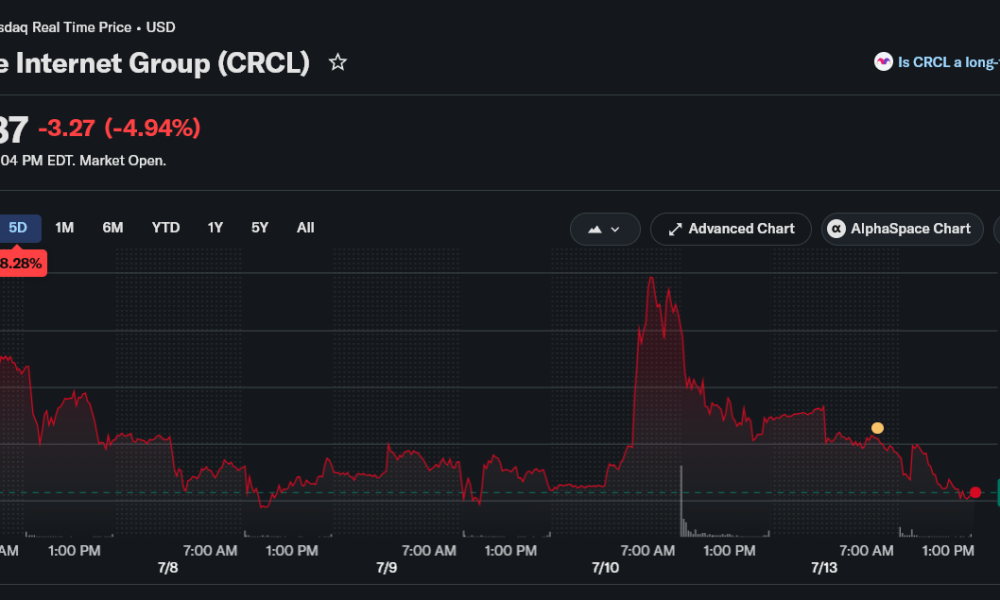The image size is (1000, 600).
Task: Select the YTD range tab
Action: pyautogui.click(x=166, y=228)
